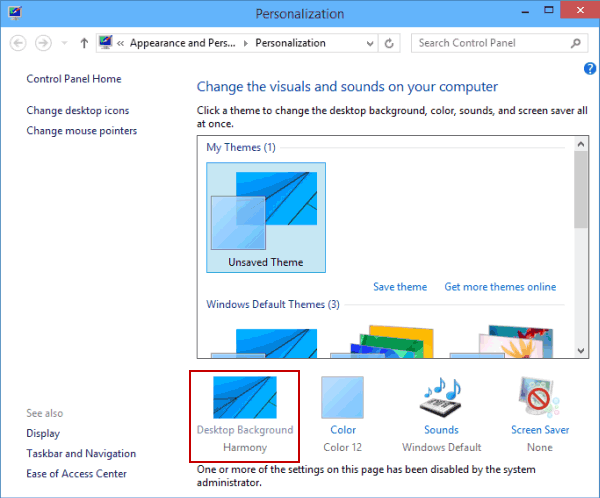The width and height of the screenshot is (600, 498).
Task: Click the Windows Default sounds value
Action: 442,447
